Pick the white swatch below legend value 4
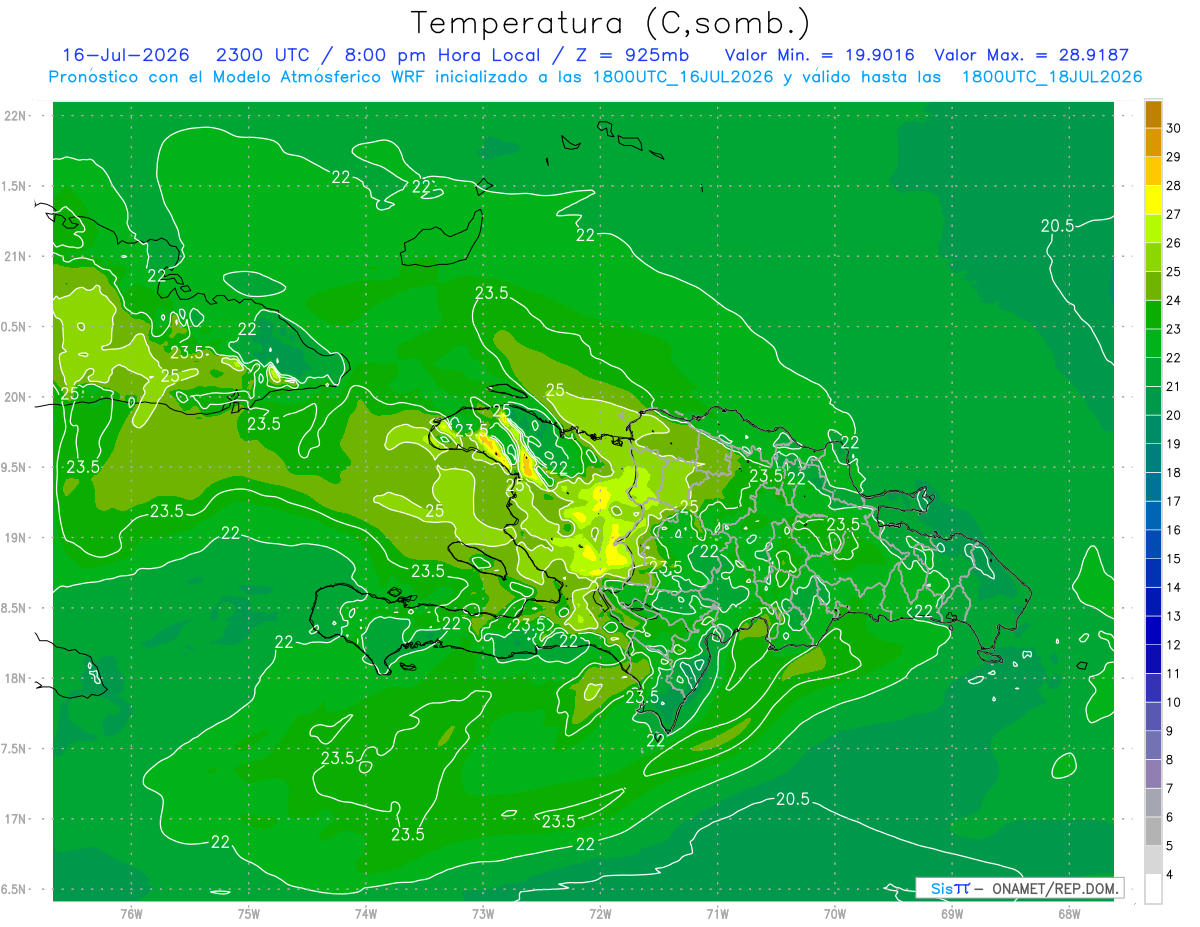This screenshot has height=927, width=1200. (1153, 889)
